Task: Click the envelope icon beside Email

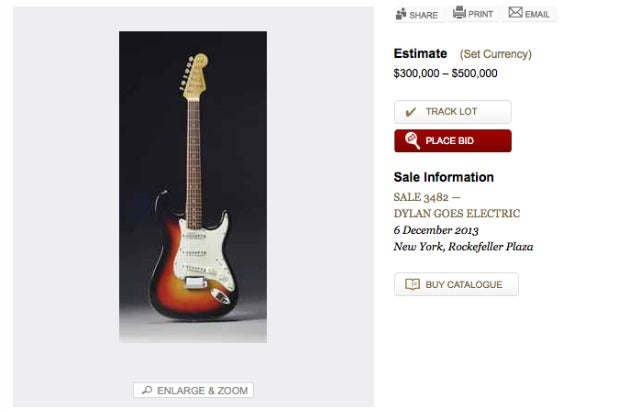Action: tap(515, 13)
